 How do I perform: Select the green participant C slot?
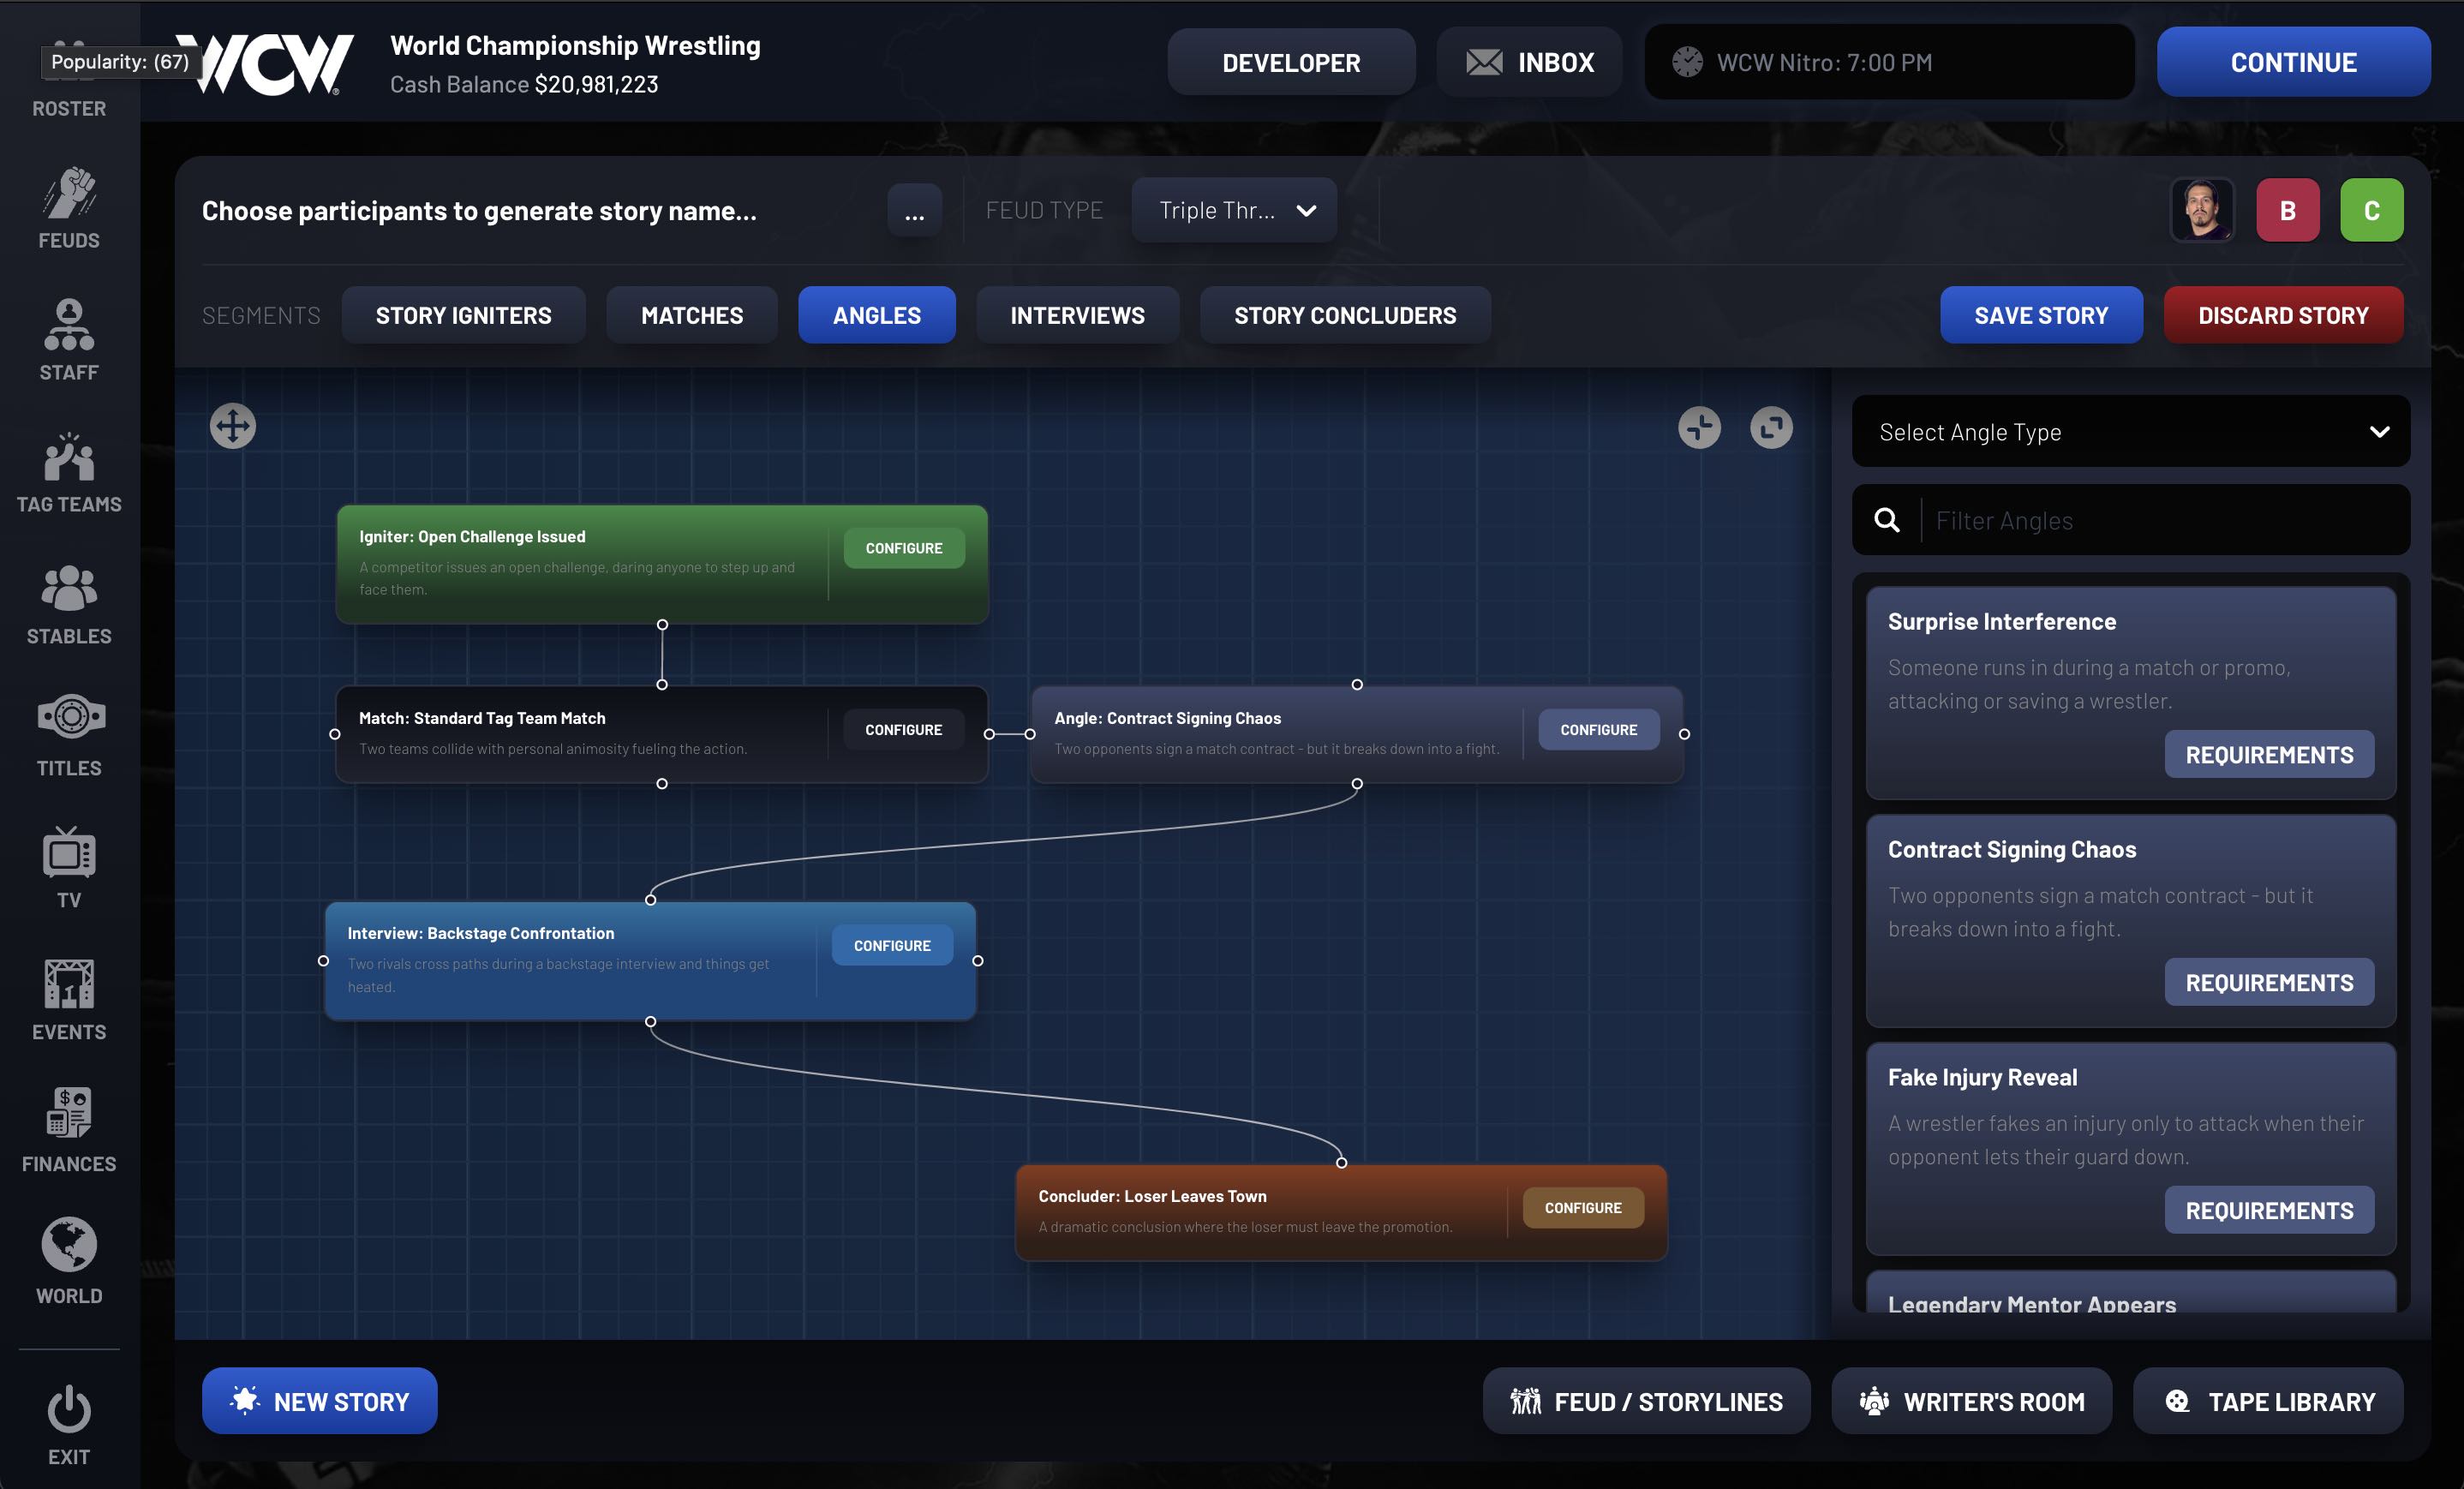tap(2371, 210)
